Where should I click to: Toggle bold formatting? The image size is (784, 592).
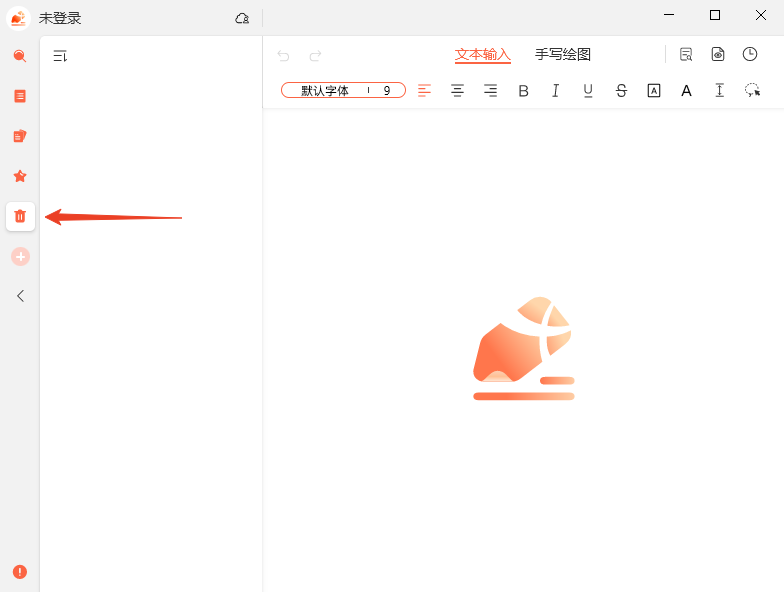point(524,91)
